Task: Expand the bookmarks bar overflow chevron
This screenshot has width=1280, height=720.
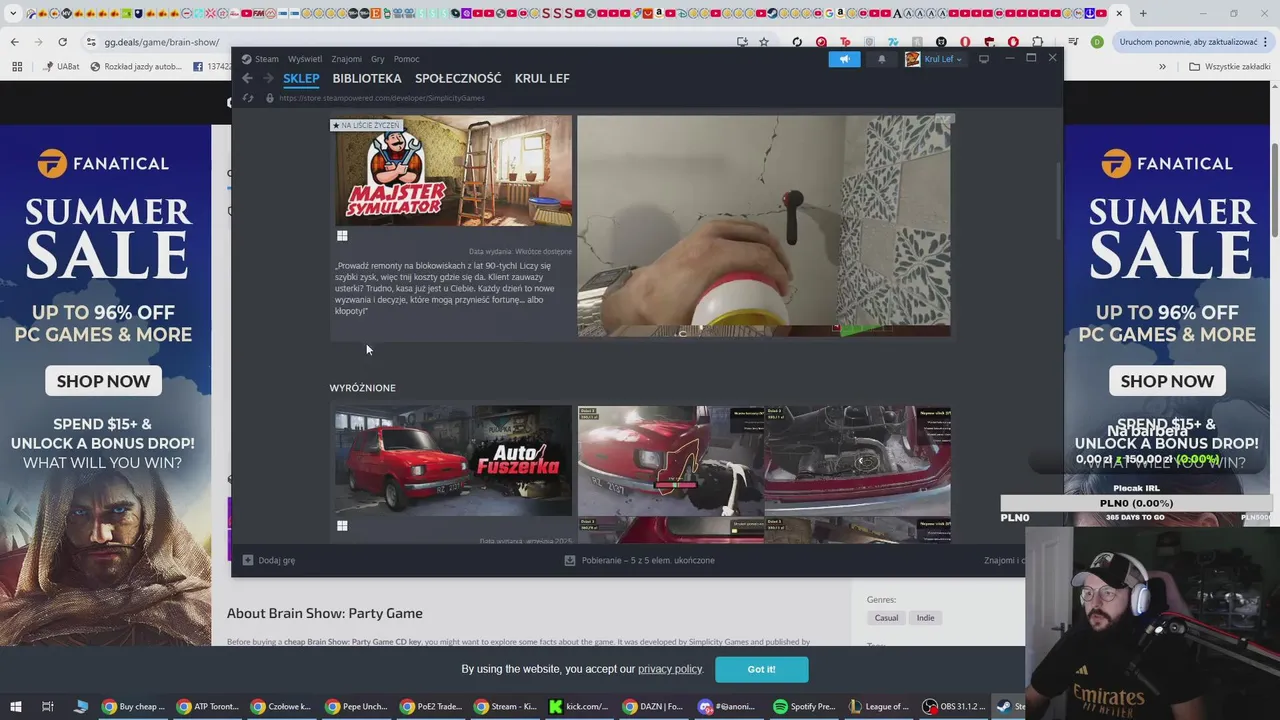Action: (x=1162, y=67)
